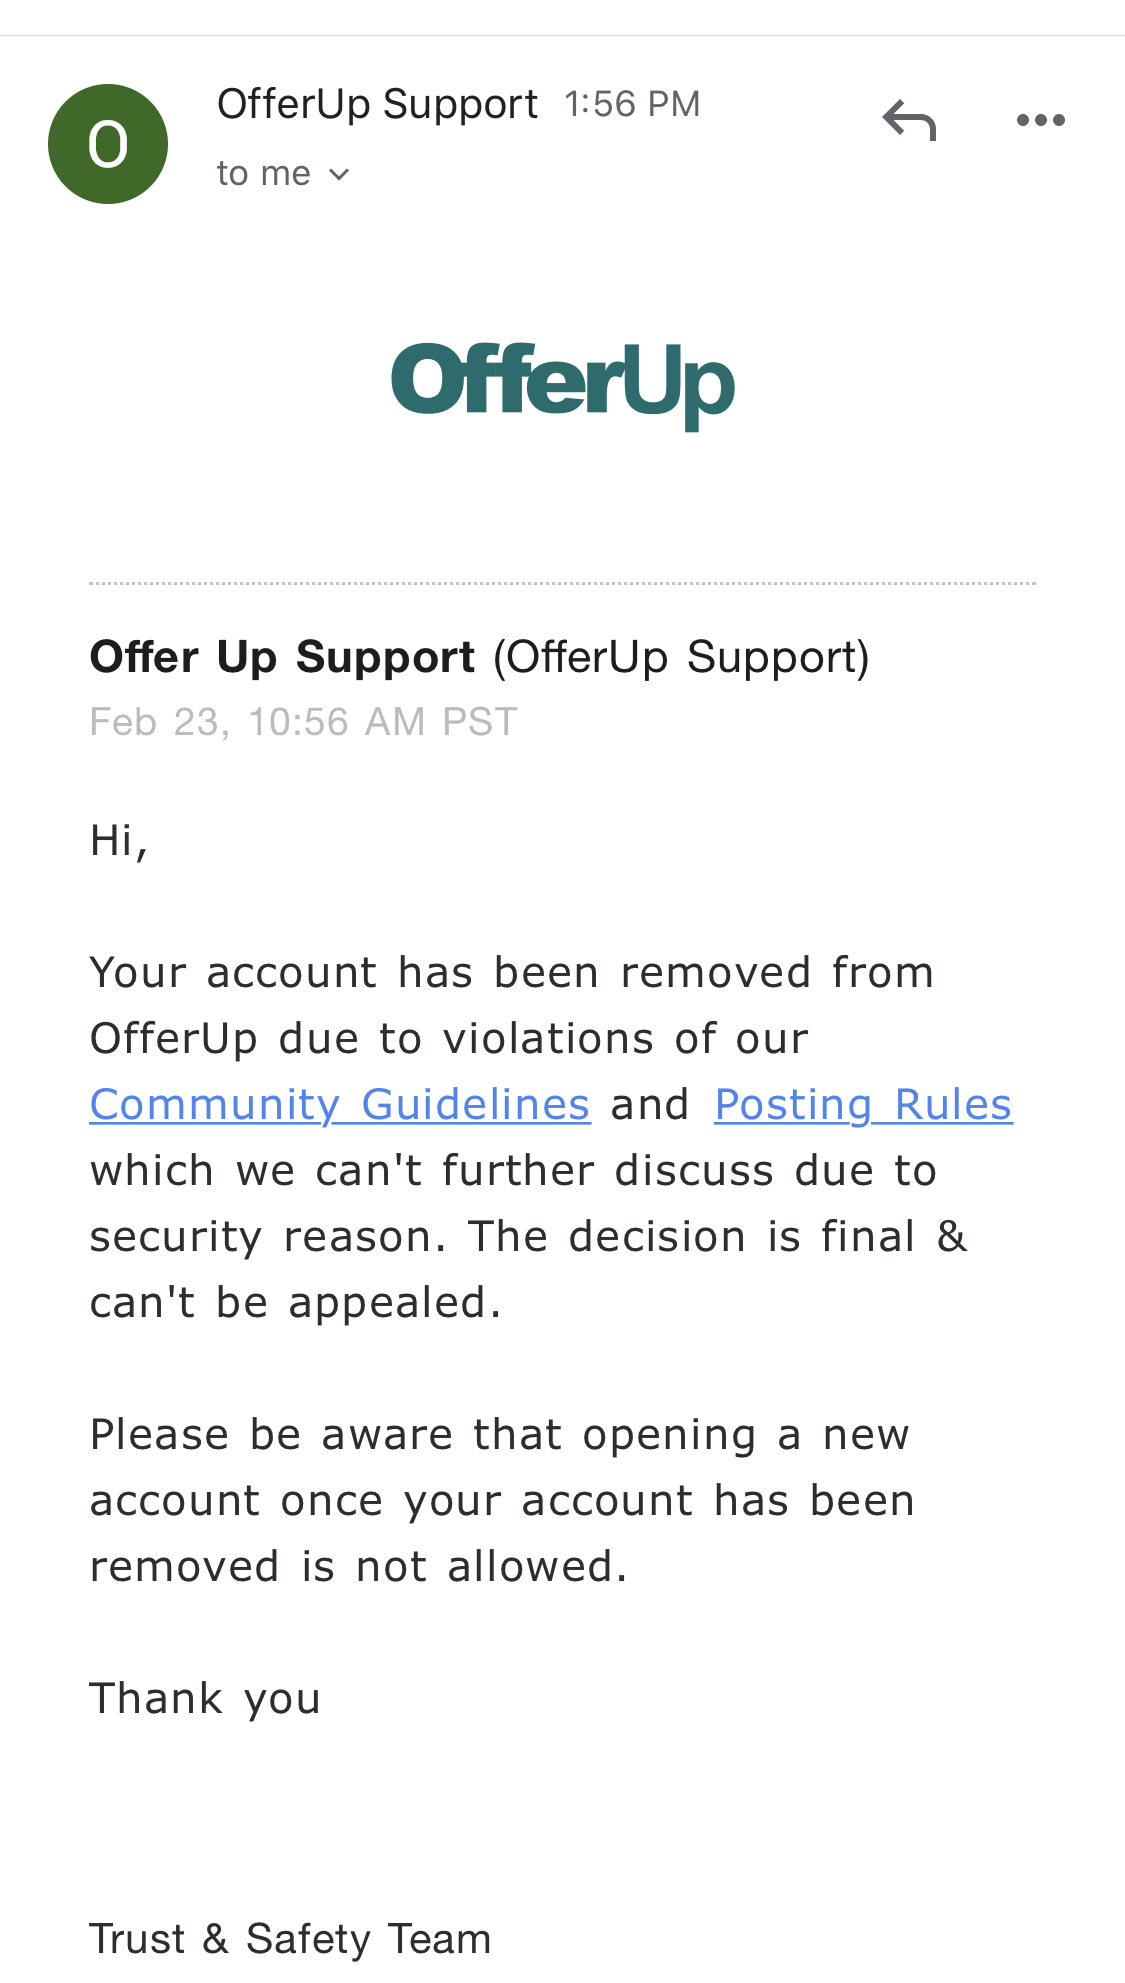Open the three-dot more options menu

point(1040,121)
